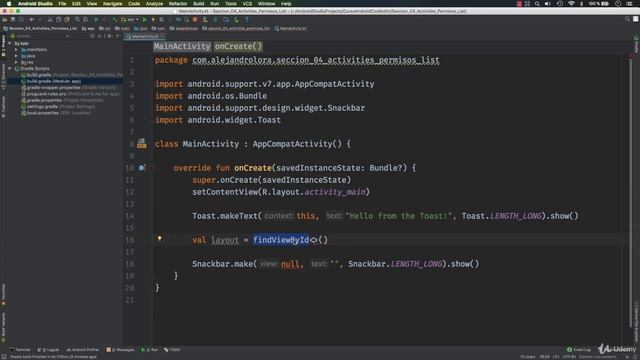Click the Undo arrow toolbar icon
The height and width of the screenshot is (360, 640).
click(31, 19)
